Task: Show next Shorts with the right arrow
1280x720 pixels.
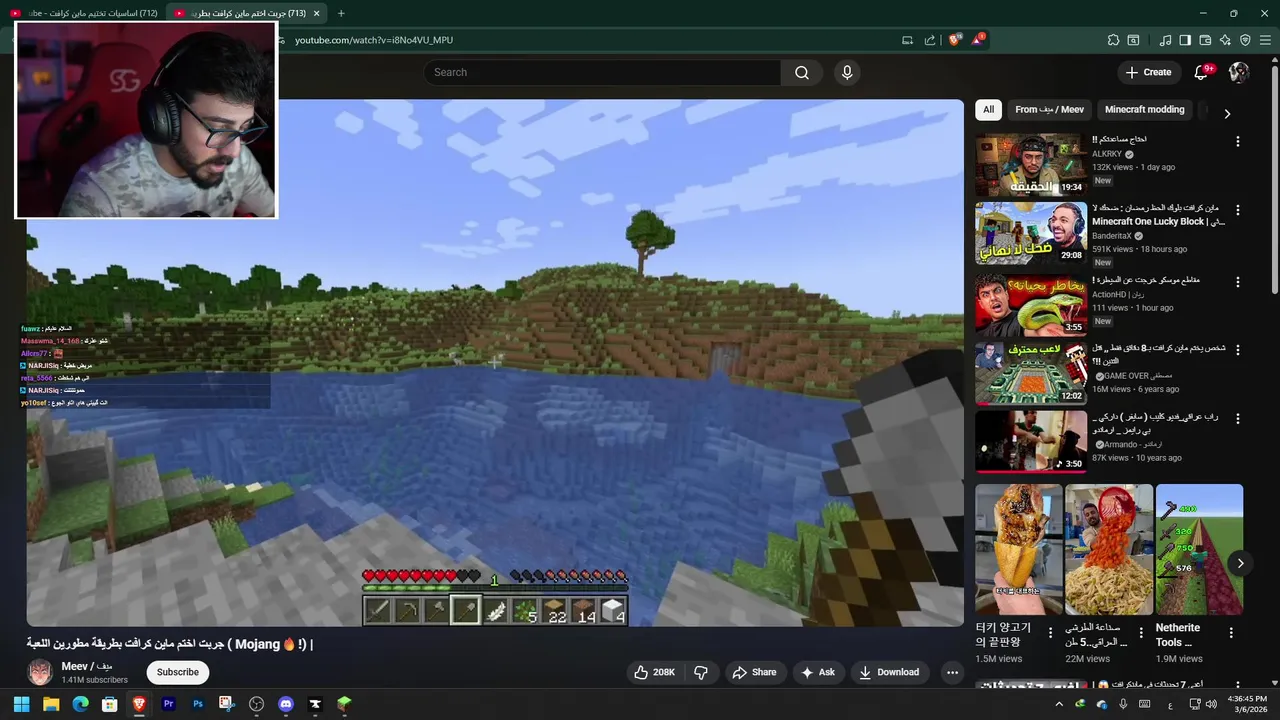Action: [x=1240, y=563]
